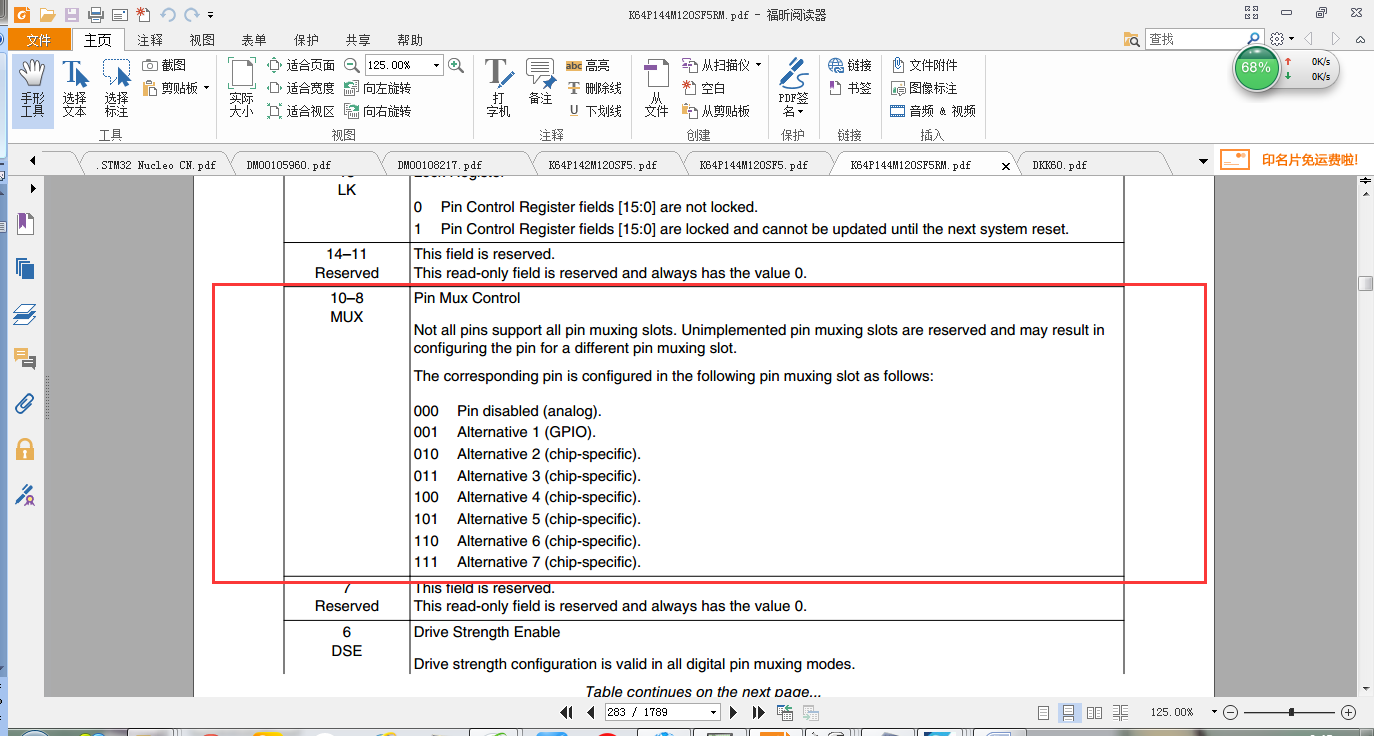Insert Audio & Video (音频 & 视频)
Viewport: 1374px width, 736px height.
[x=933, y=111]
